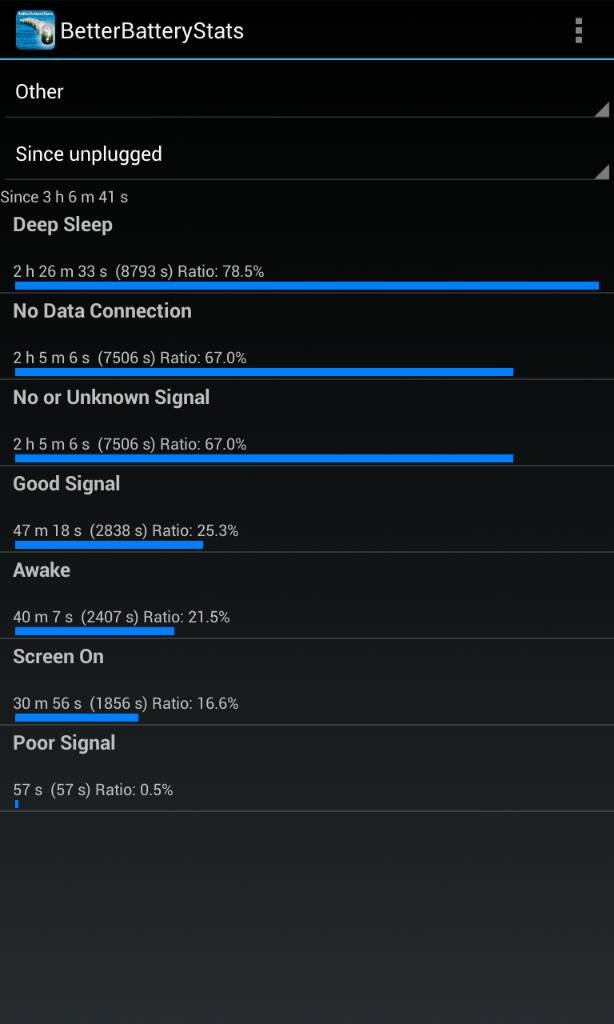Click the dropdown triangle beside 'Since unplugged'

pyautogui.click(x=602, y=172)
